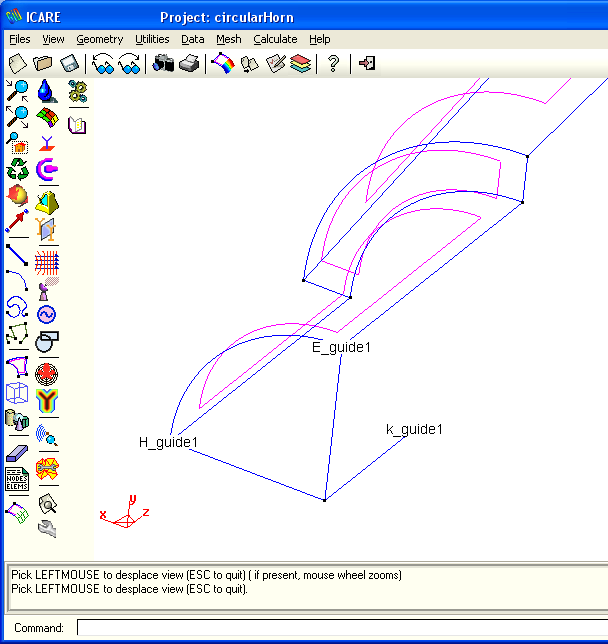Click the colored curved patch icon
The width and height of the screenshot is (608, 644).
[x=47, y=117]
